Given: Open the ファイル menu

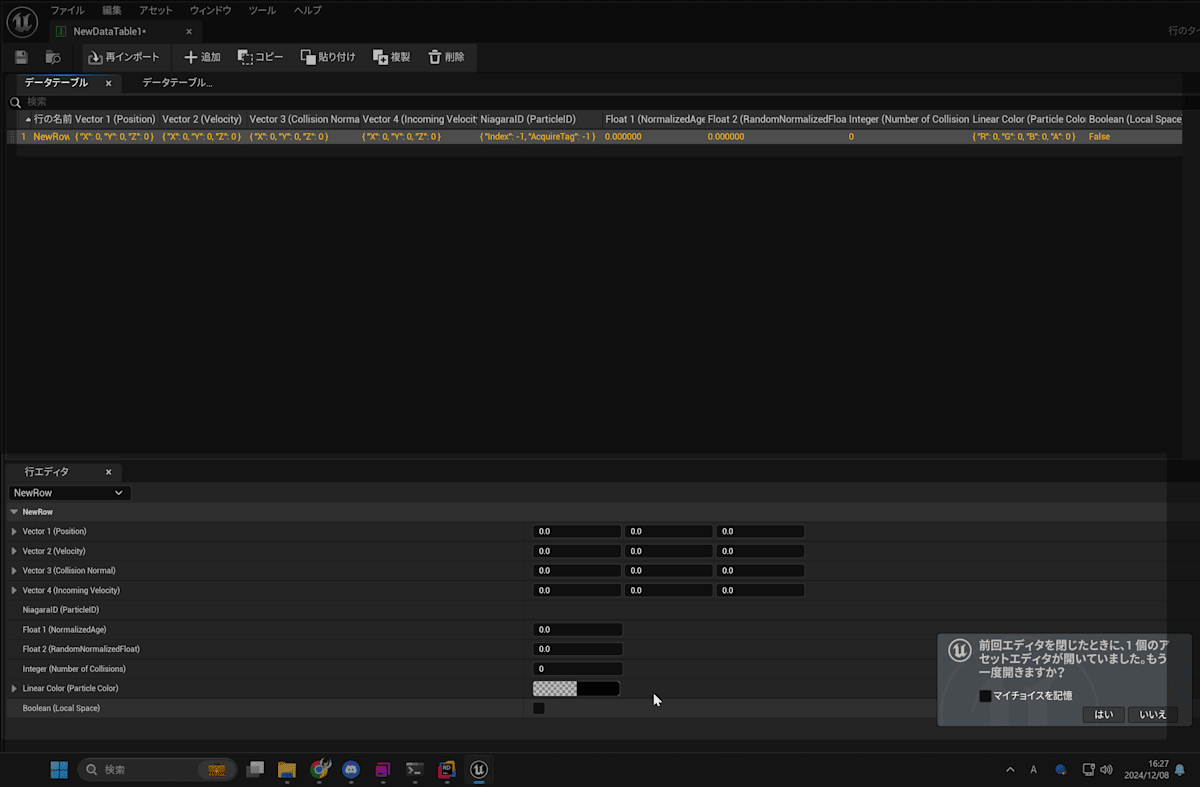Looking at the screenshot, I should point(67,9).
